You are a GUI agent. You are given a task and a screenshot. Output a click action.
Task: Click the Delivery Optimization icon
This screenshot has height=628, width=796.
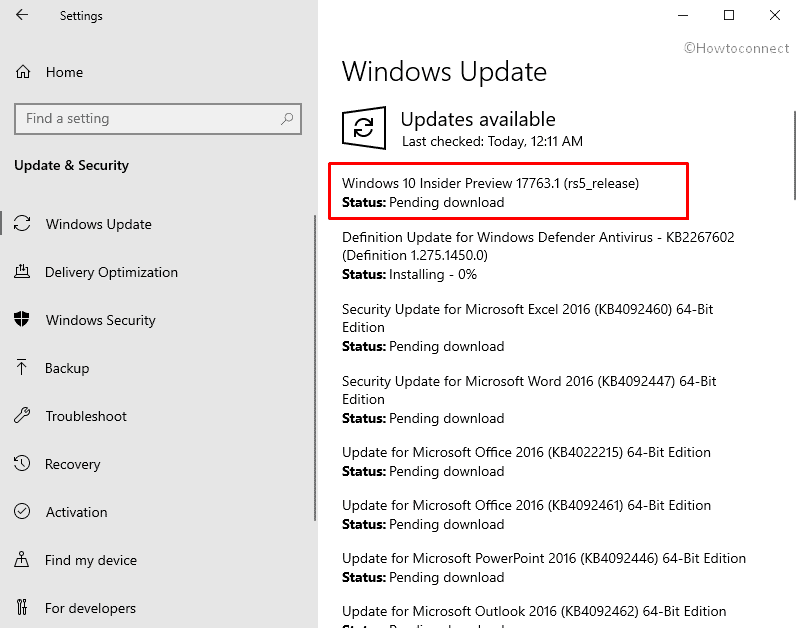tap(22, 272)
